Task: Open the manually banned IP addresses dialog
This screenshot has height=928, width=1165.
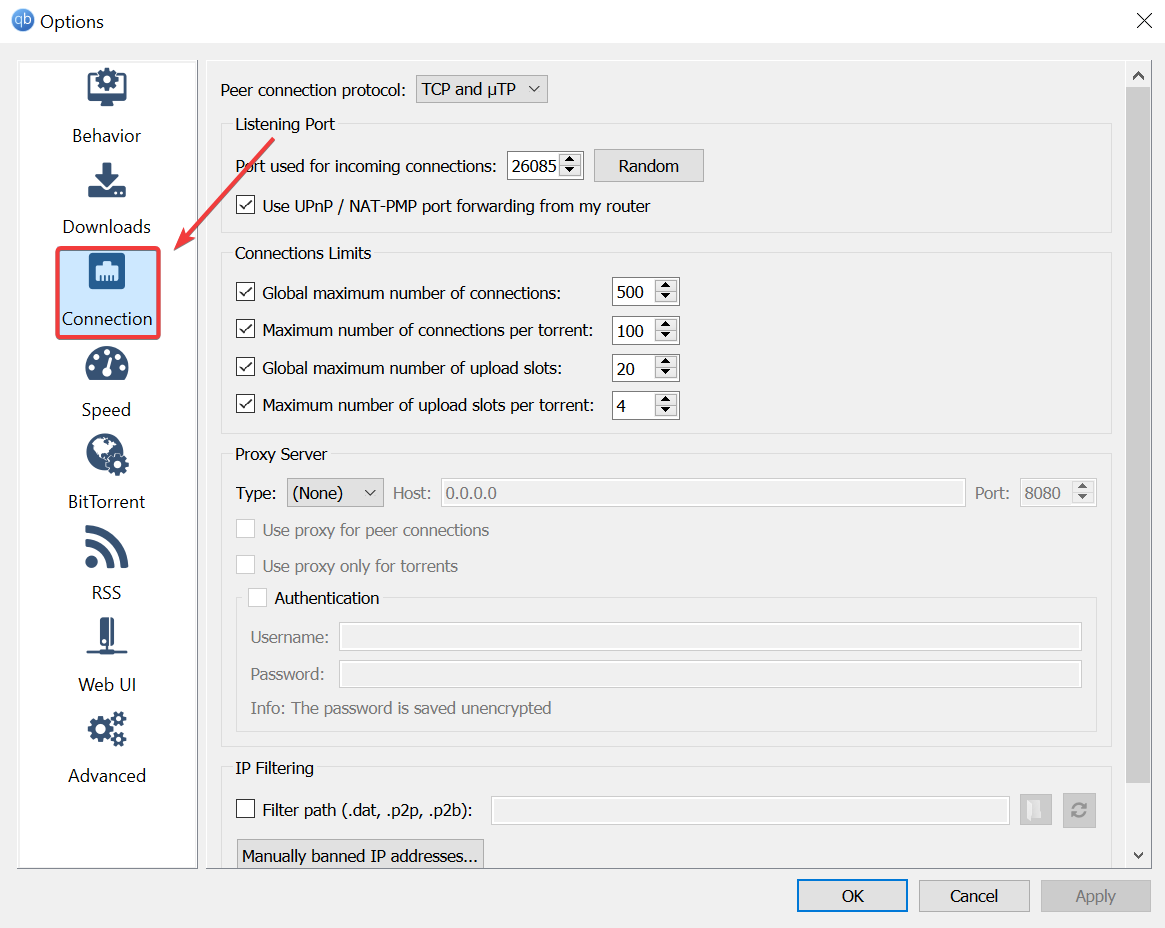Action: [359, 855]
